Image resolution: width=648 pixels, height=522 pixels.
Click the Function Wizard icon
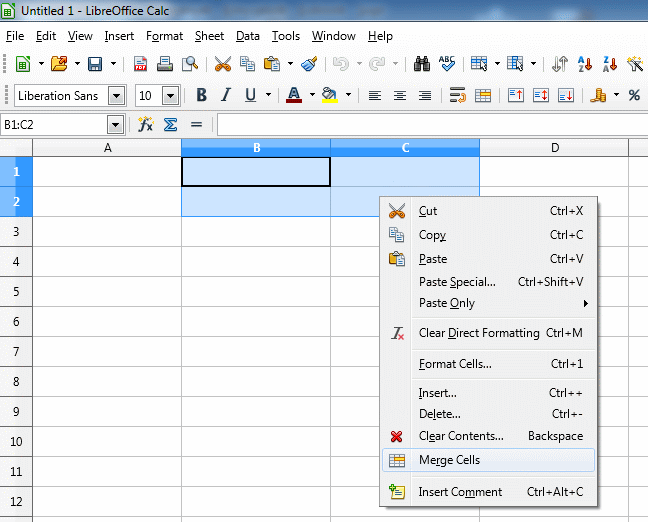tap(146, 125)
